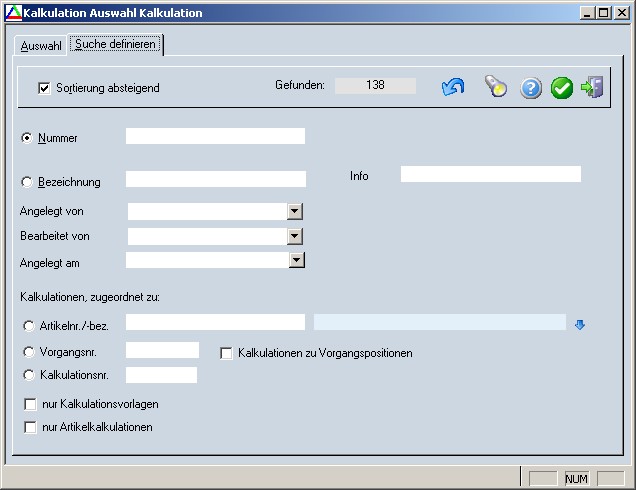Viewport: 636px width, 490px height.
Task: Start search with the flashlight icon
Action: coord(496,88)
